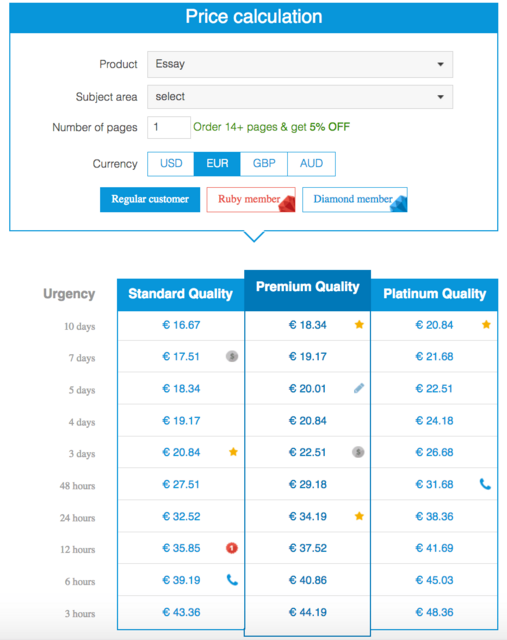Click the pencil icon next to € 20.01

point(359,388)
